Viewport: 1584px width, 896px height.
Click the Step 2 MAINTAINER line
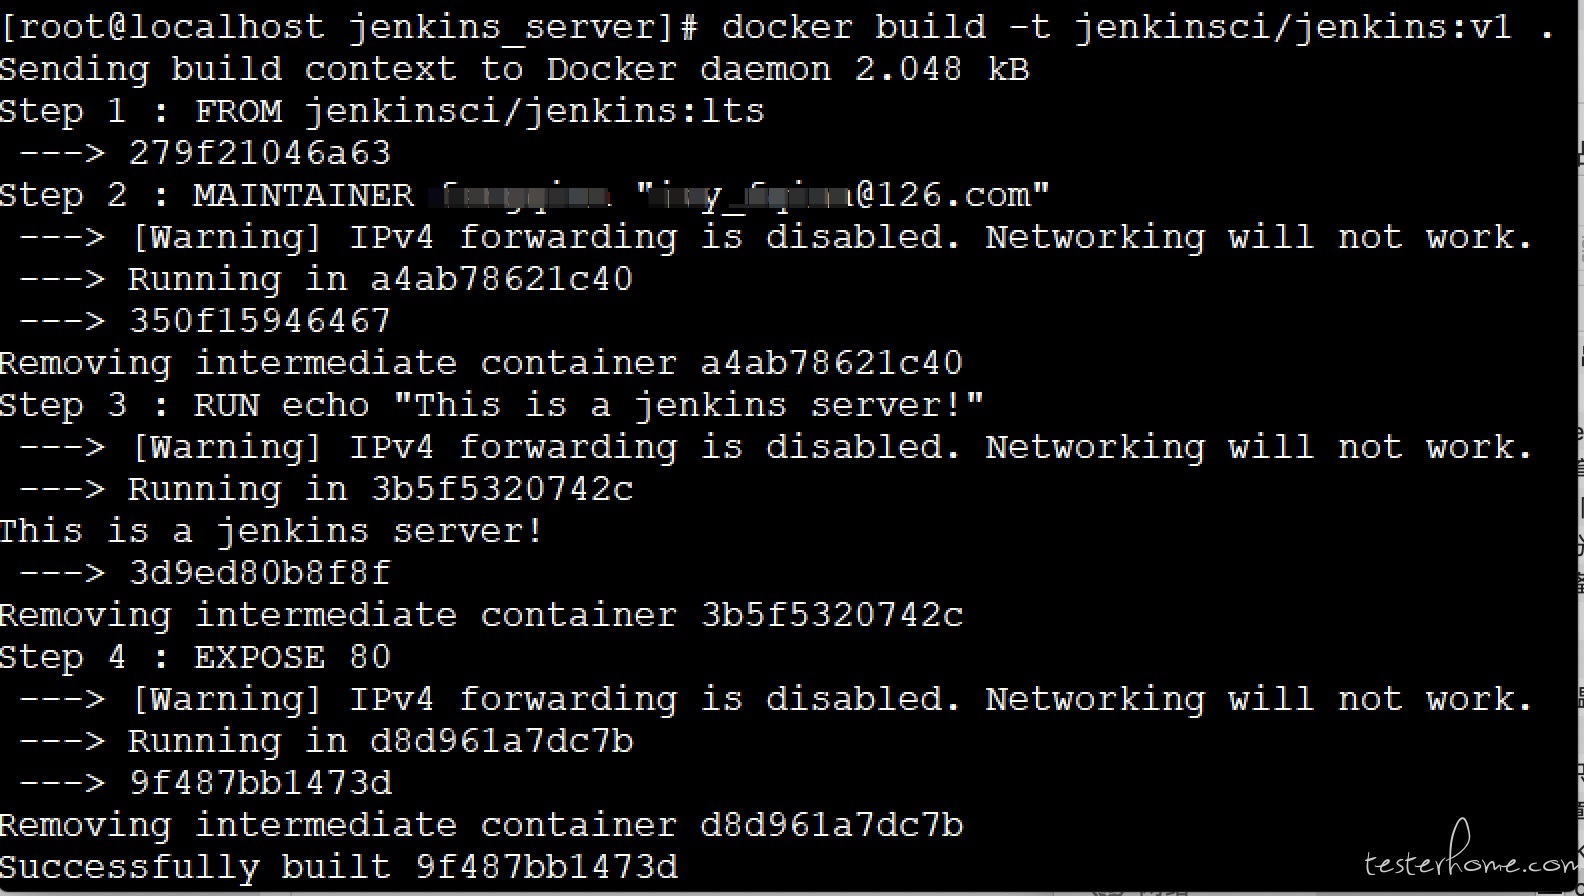(x=525, y=195)
